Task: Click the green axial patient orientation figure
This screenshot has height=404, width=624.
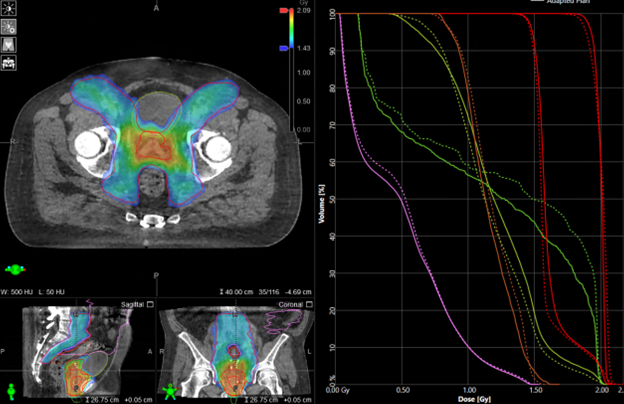Action: point(15,269)
